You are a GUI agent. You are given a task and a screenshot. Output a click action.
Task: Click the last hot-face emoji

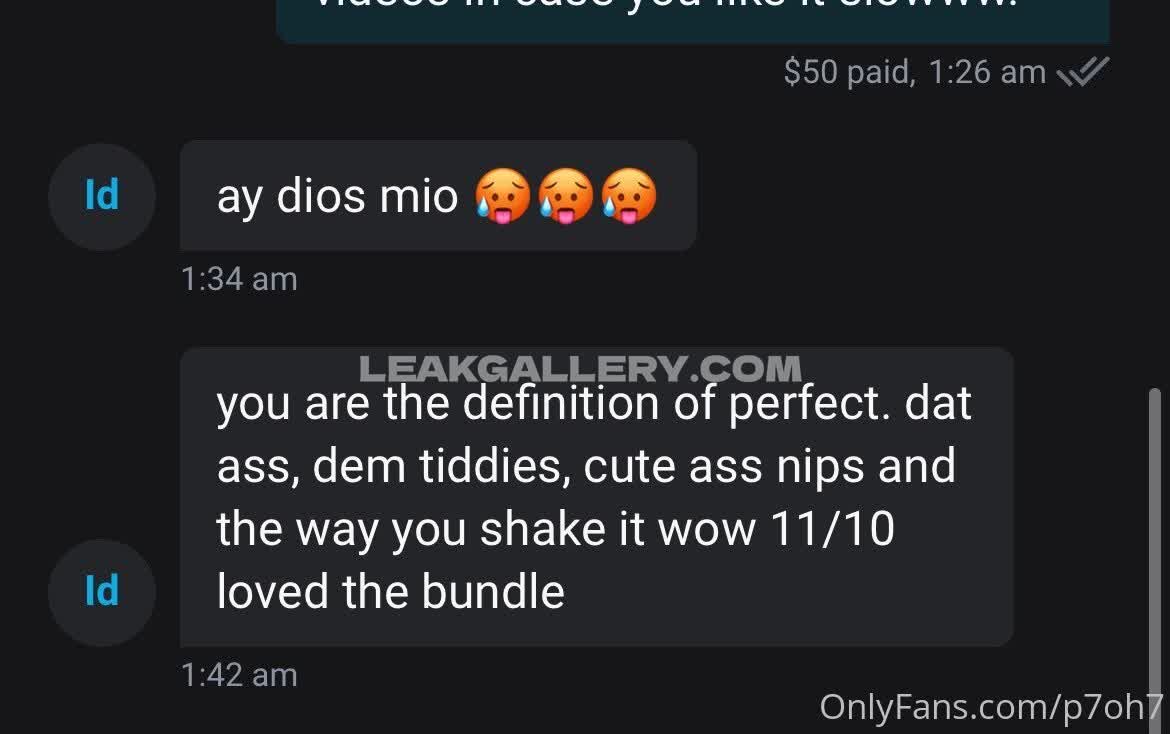(629, 196)
